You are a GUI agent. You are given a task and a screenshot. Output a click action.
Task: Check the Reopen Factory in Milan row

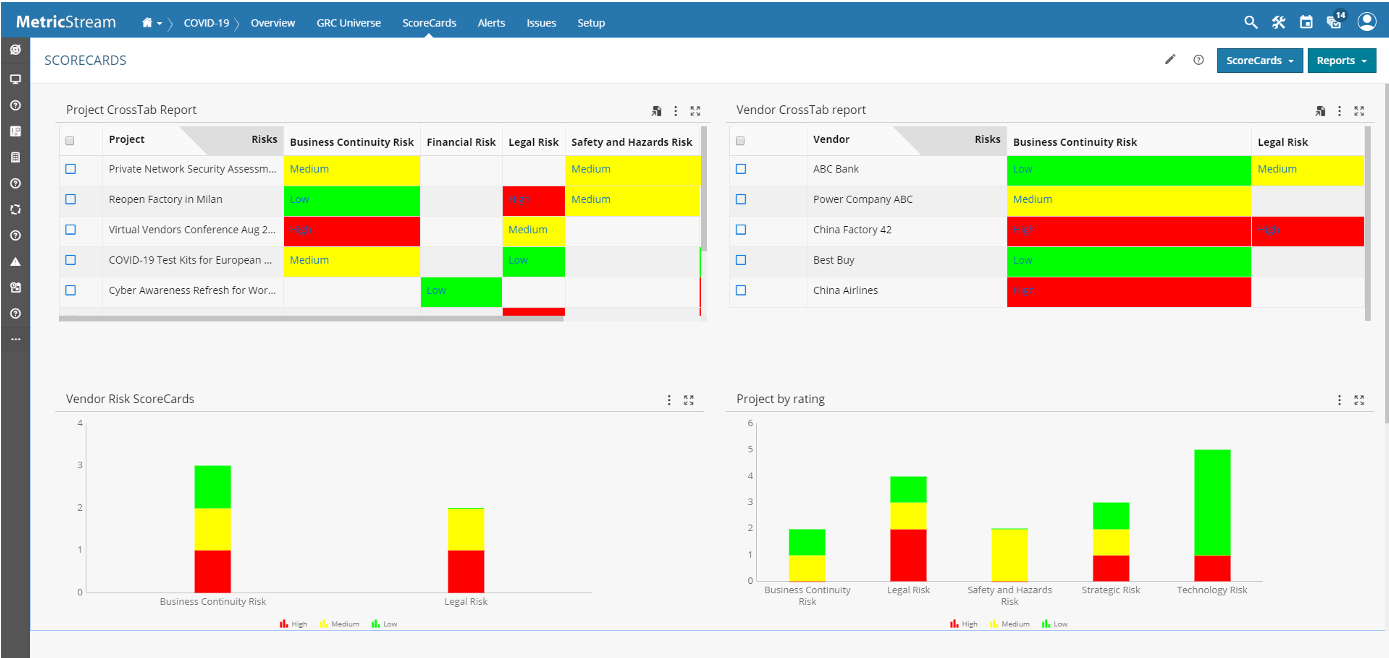pyautogui.click(x=71, y=199)
